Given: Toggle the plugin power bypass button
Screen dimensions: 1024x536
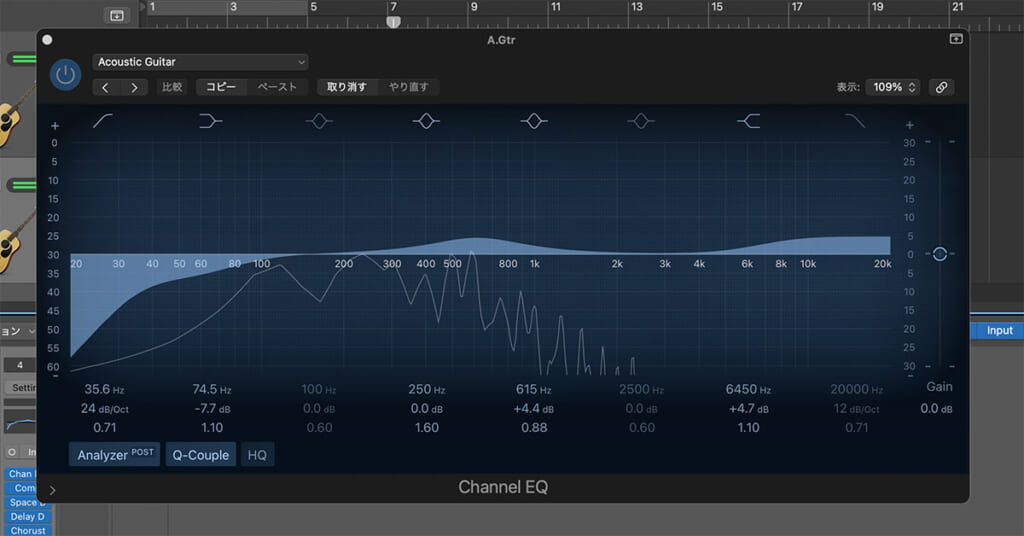Looking at the screenshot, I should (x=66, y=75).
